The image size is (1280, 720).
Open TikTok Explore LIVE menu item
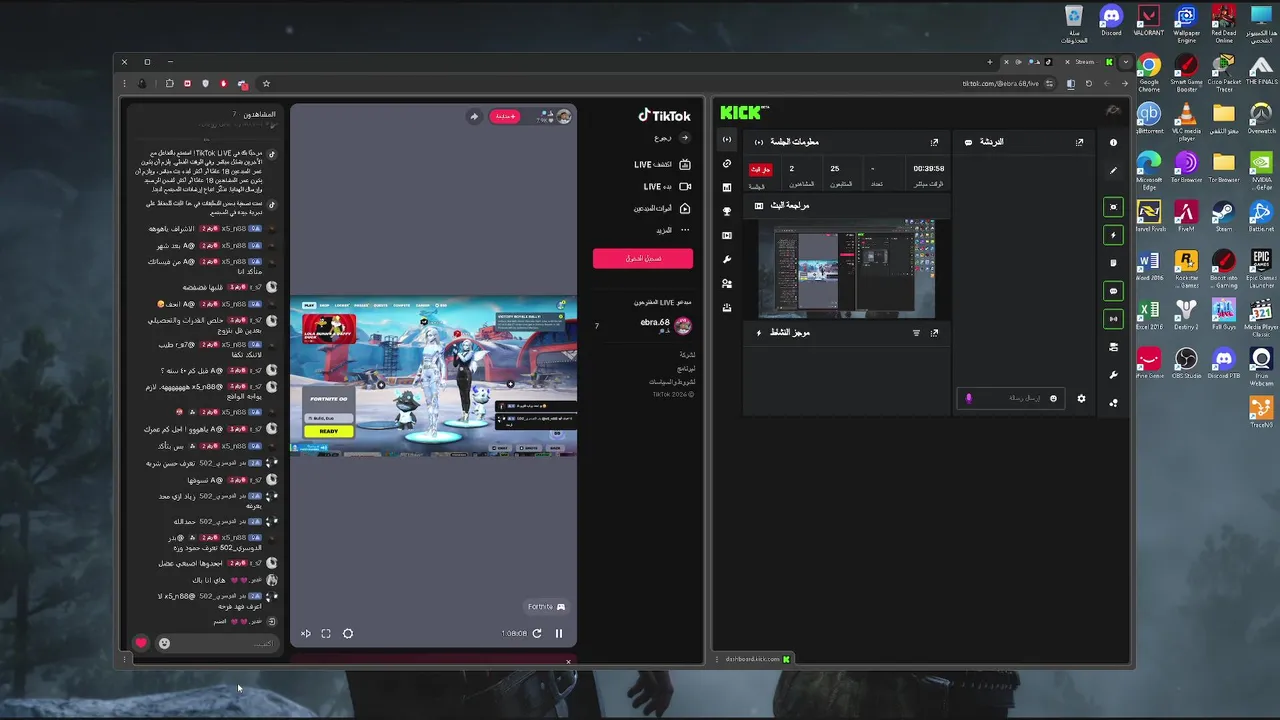pos(662,164)
